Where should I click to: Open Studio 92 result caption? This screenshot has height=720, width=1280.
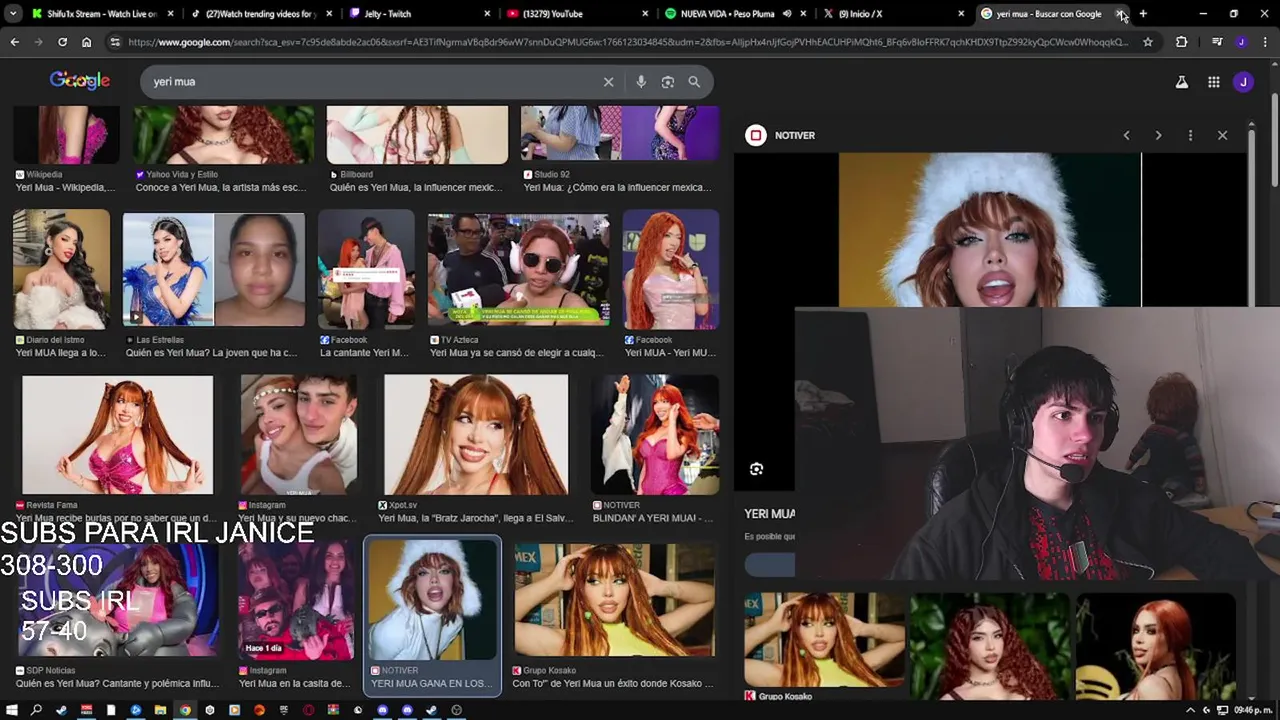click(x=617, y=187)
